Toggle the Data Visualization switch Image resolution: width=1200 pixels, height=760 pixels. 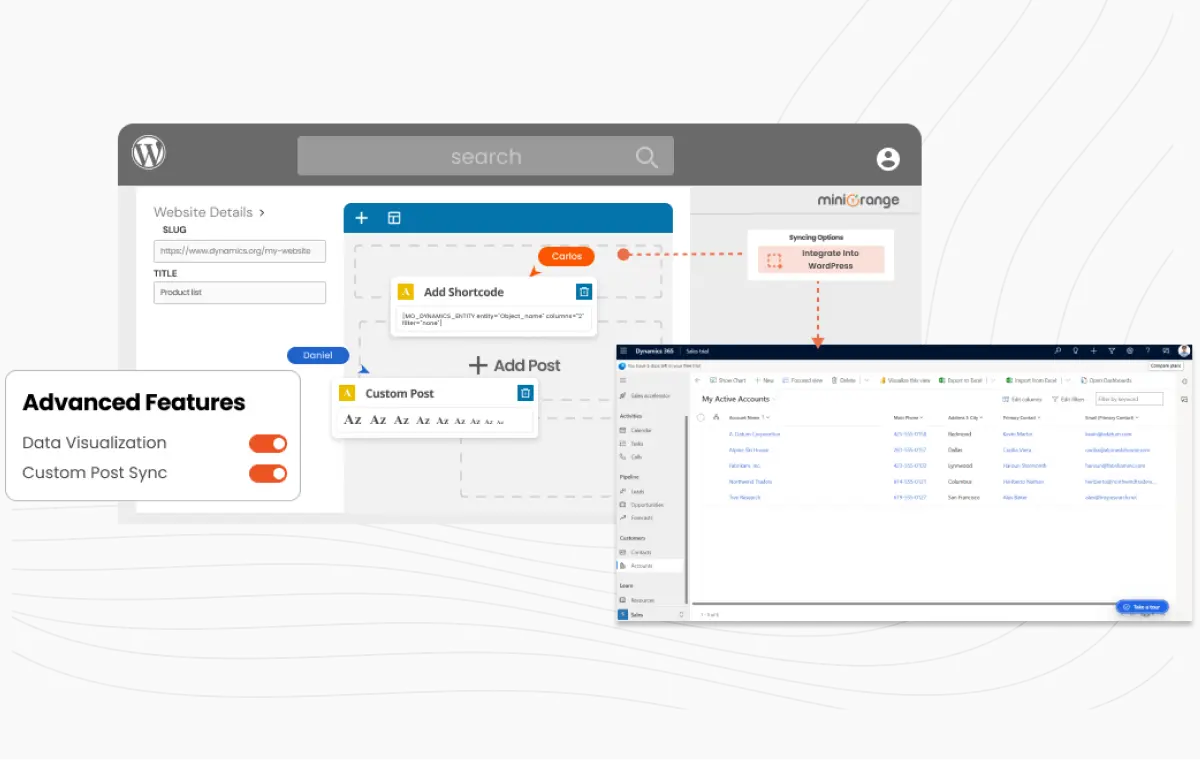(268, 443)
